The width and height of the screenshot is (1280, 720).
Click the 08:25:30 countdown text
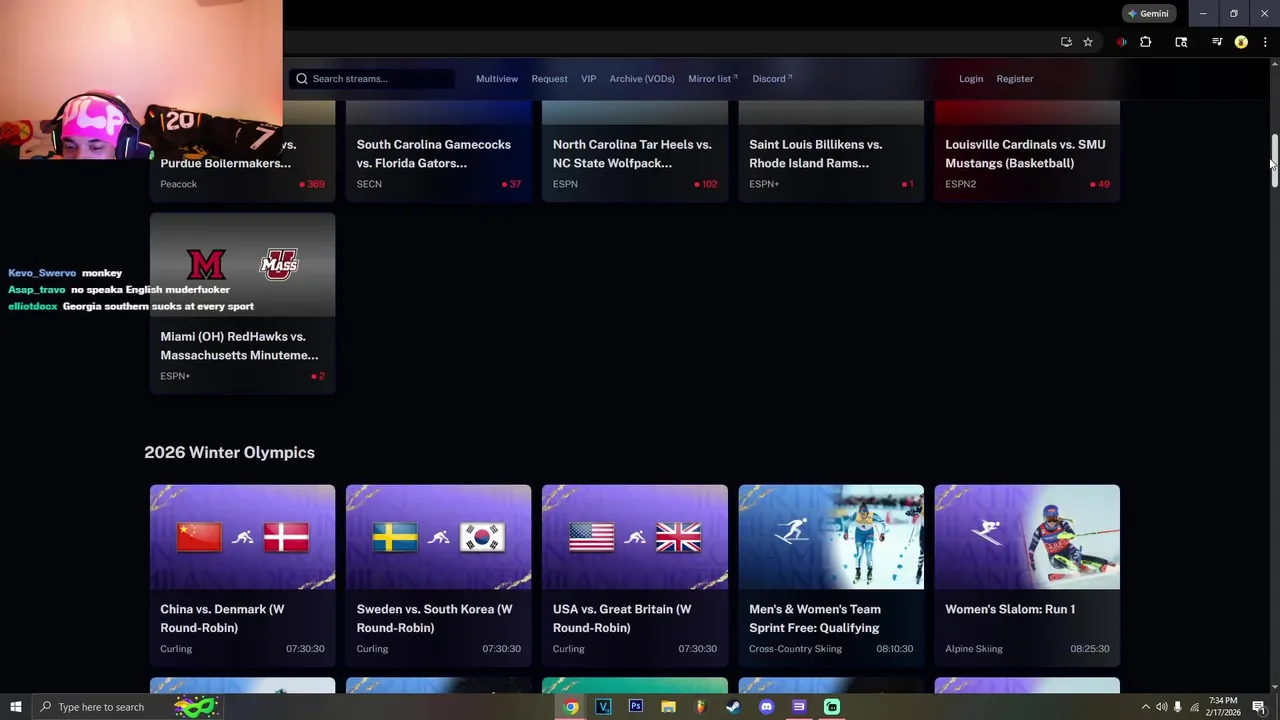1089,649
